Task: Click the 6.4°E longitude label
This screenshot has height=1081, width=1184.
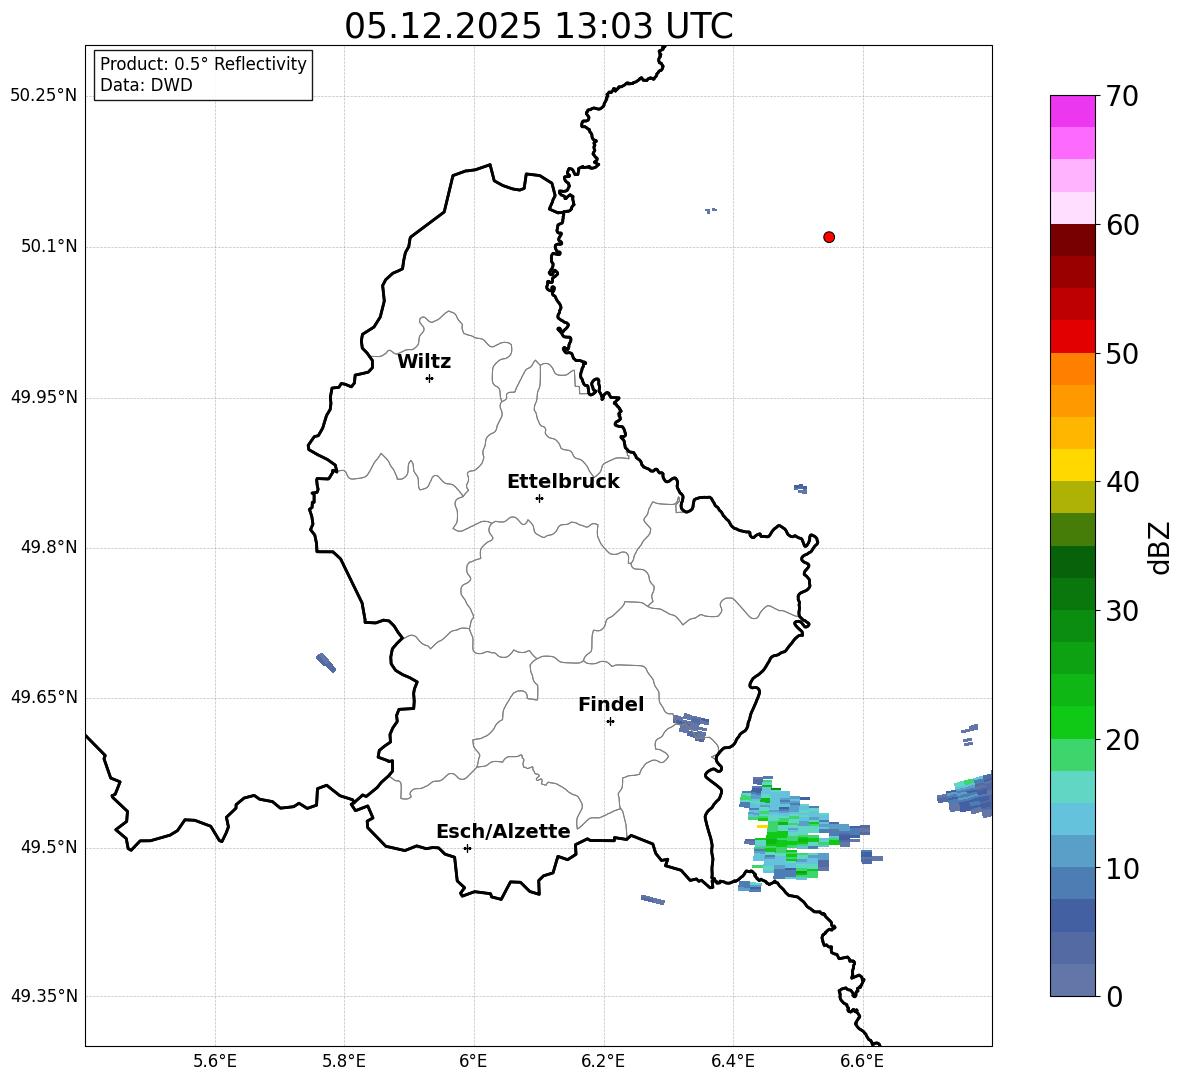Action: pyautogui.click(x=732, y=1061)
